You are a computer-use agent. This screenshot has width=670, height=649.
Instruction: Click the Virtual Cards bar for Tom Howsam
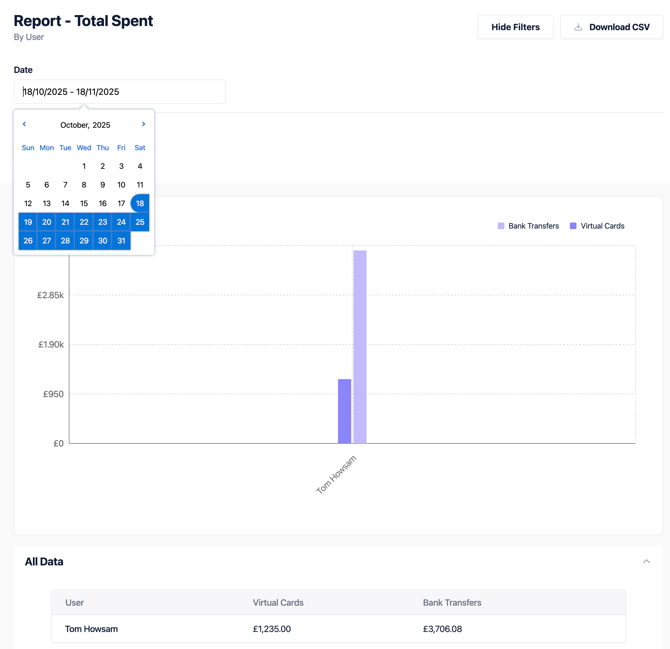[344, 411]
